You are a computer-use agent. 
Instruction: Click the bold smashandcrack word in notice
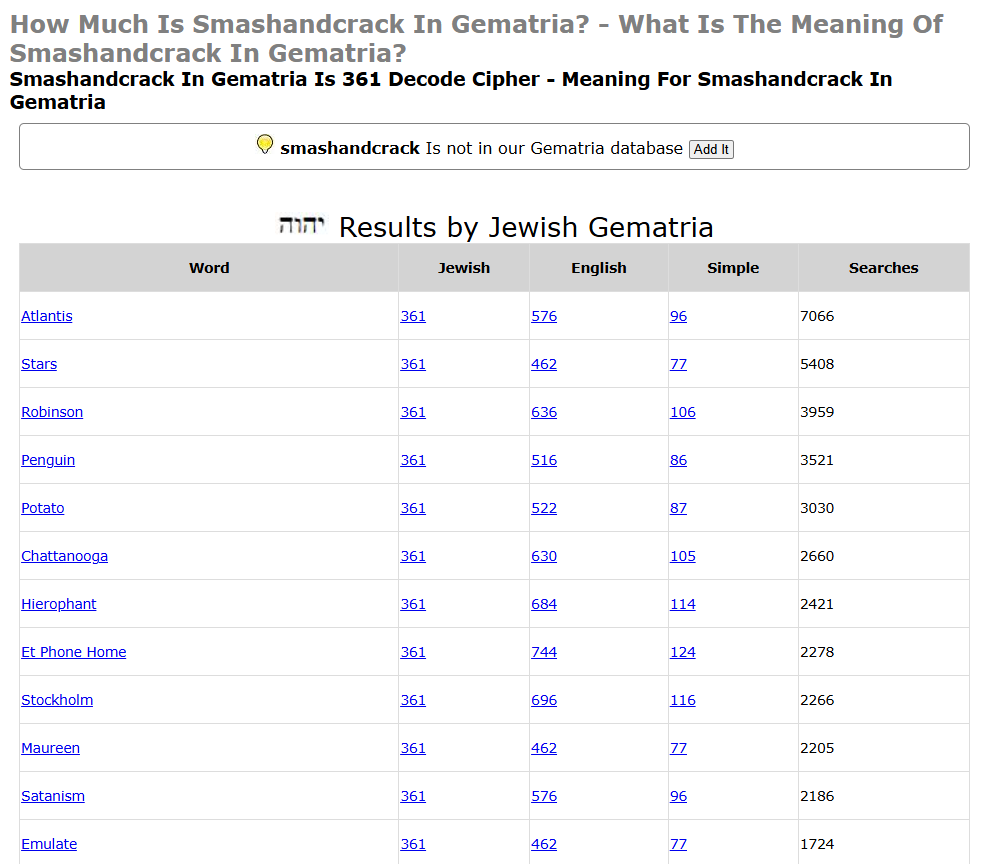350,148
